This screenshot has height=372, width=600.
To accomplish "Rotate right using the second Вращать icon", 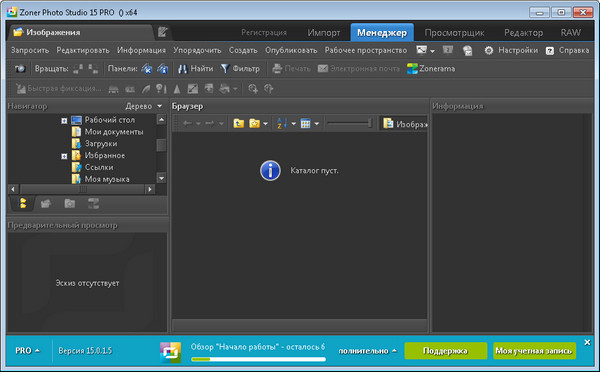I will pos(93,69).
